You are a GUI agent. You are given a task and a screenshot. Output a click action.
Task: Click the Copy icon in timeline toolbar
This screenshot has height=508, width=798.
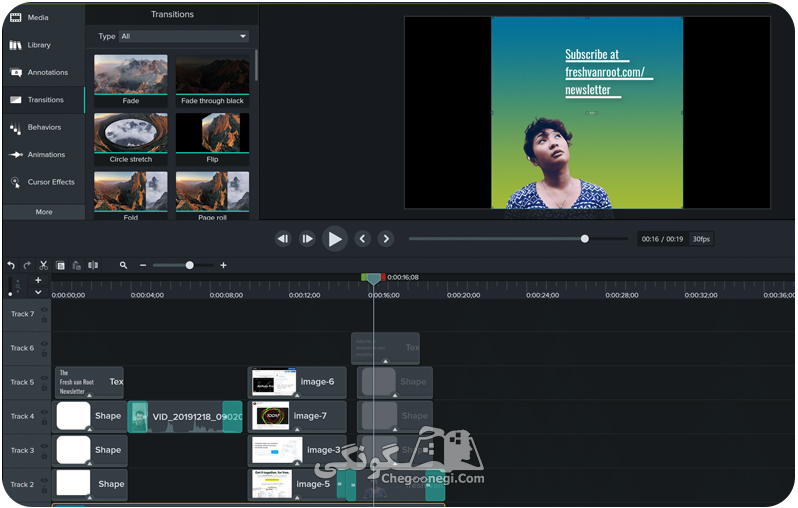pos(60,265)
